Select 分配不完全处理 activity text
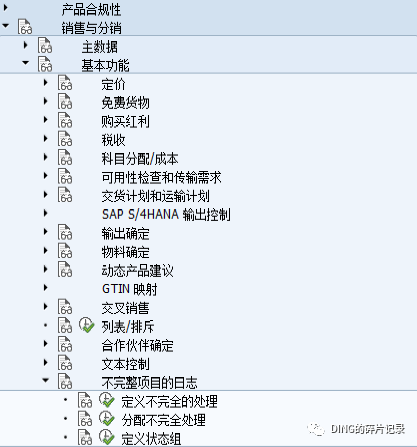The height and width of the screenshot is (447, 417). point(163,420)
